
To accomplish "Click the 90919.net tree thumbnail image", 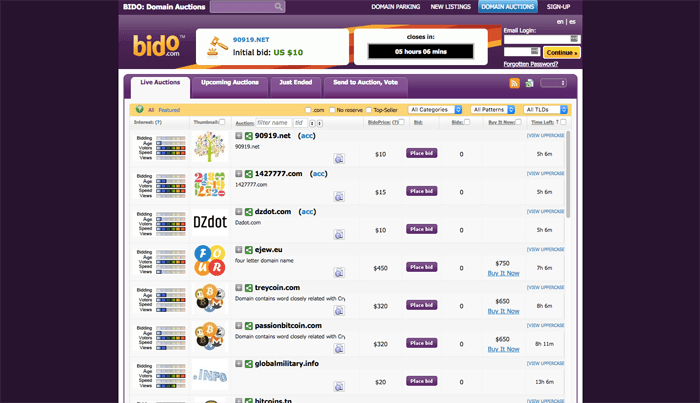I will (x=210, y=146).
